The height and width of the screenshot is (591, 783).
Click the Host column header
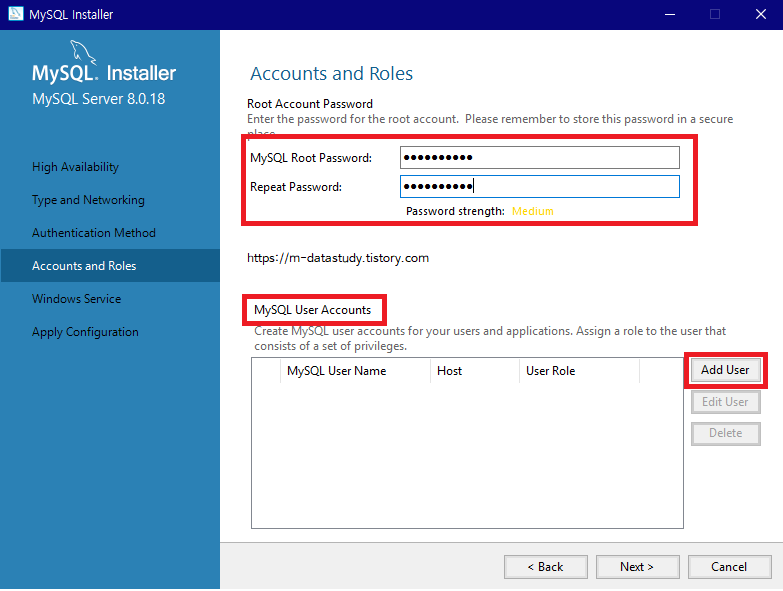tap(474, 371)
